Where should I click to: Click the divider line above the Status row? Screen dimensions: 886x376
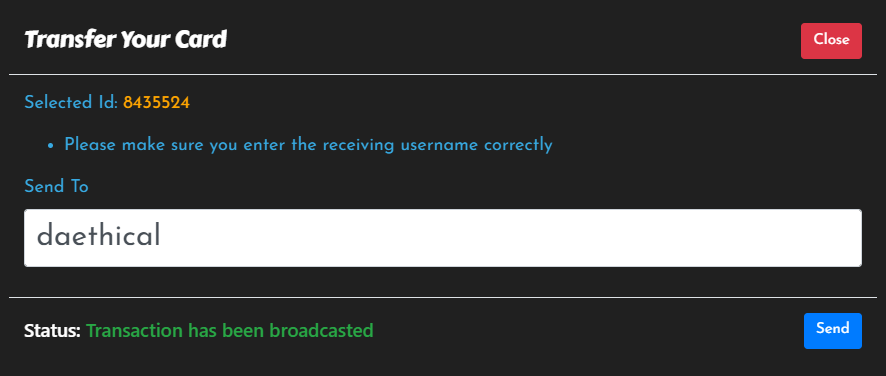point(443,297)
